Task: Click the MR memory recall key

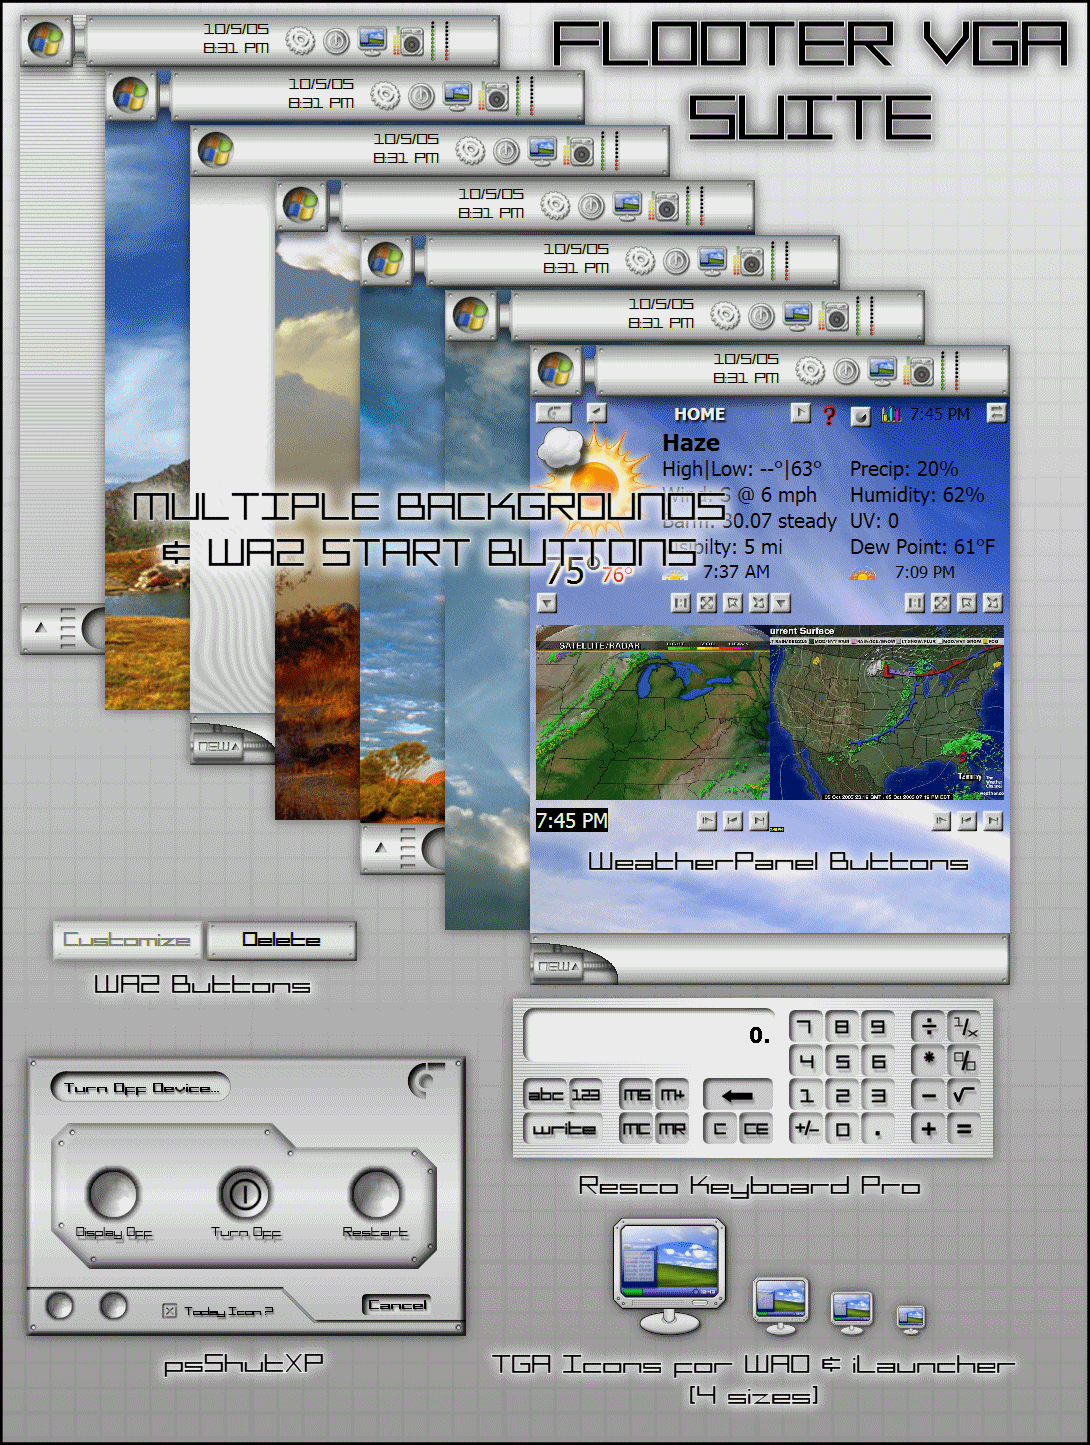Action: [x=672, y=1130]
